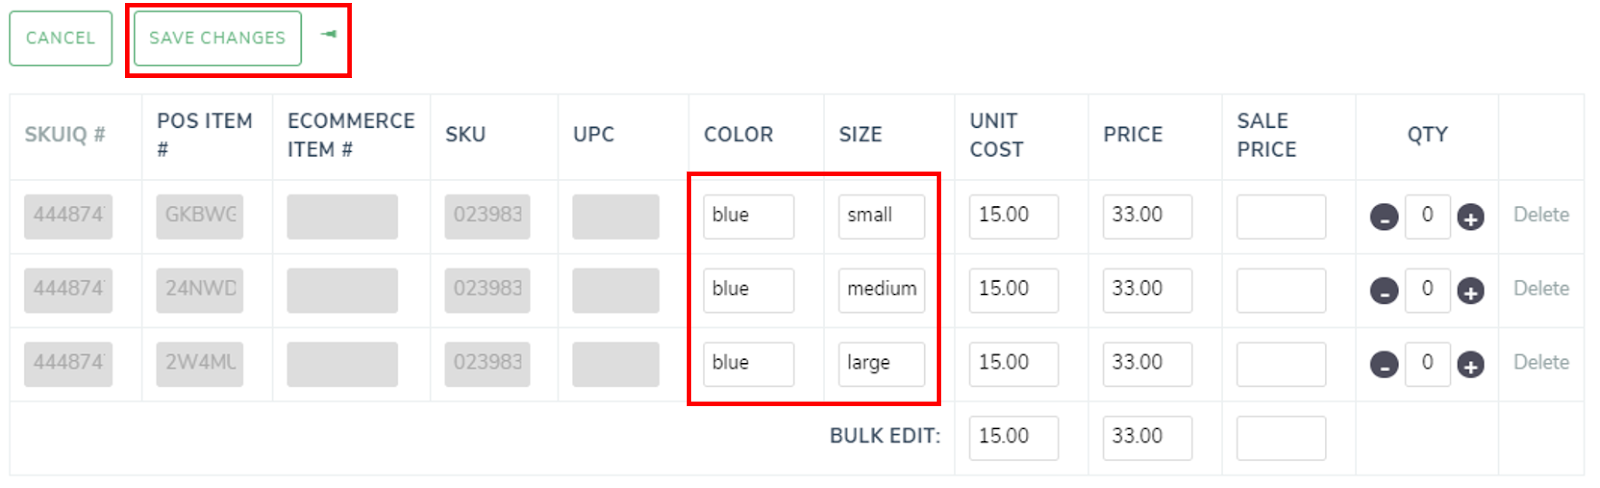Delete the large size variant row
This screenshot has height=488, width=1600.
1540,363
